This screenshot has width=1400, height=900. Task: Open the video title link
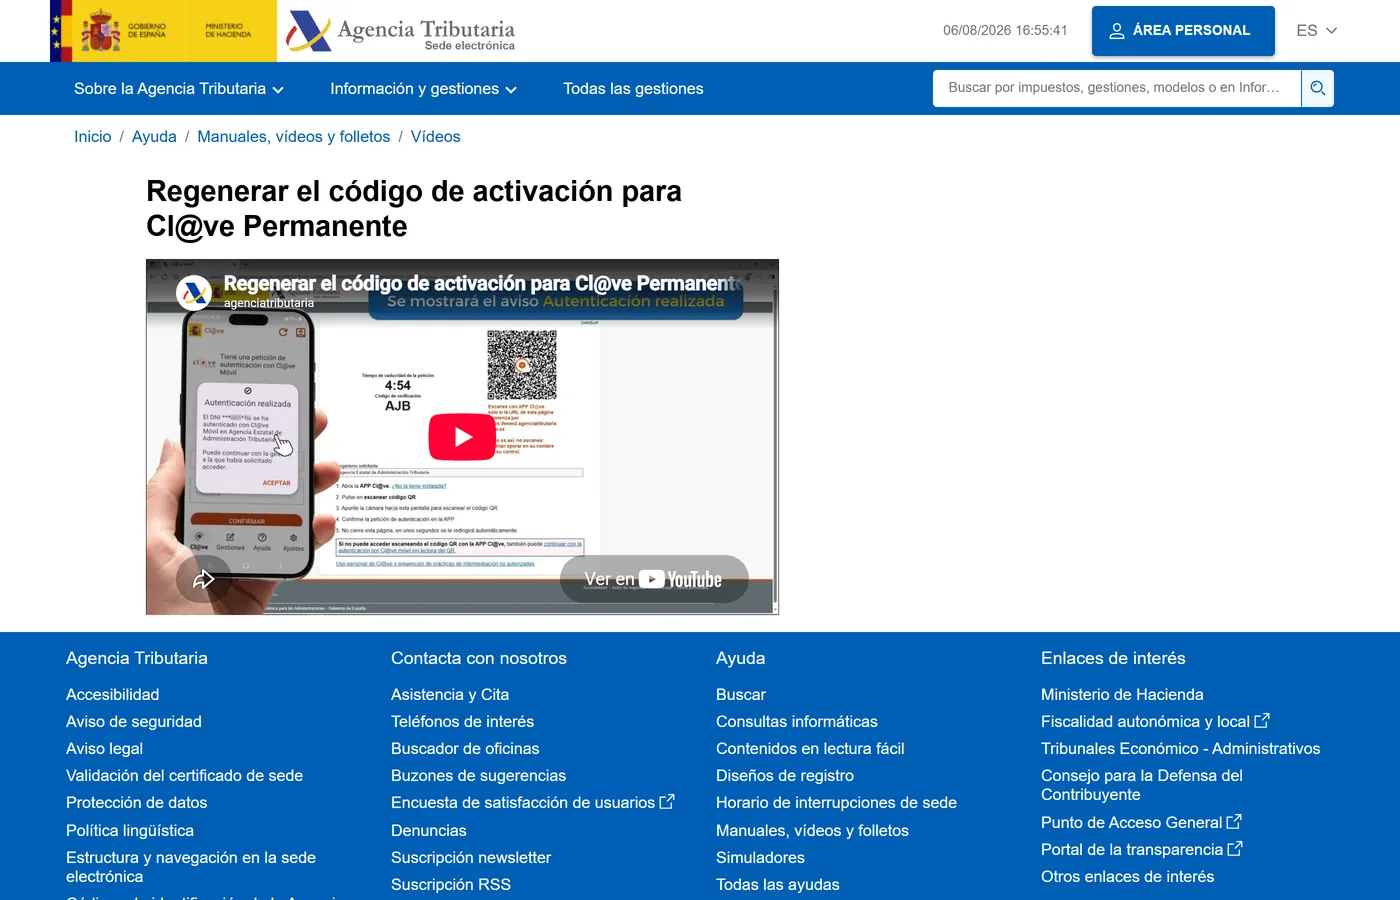coord(481,284)
